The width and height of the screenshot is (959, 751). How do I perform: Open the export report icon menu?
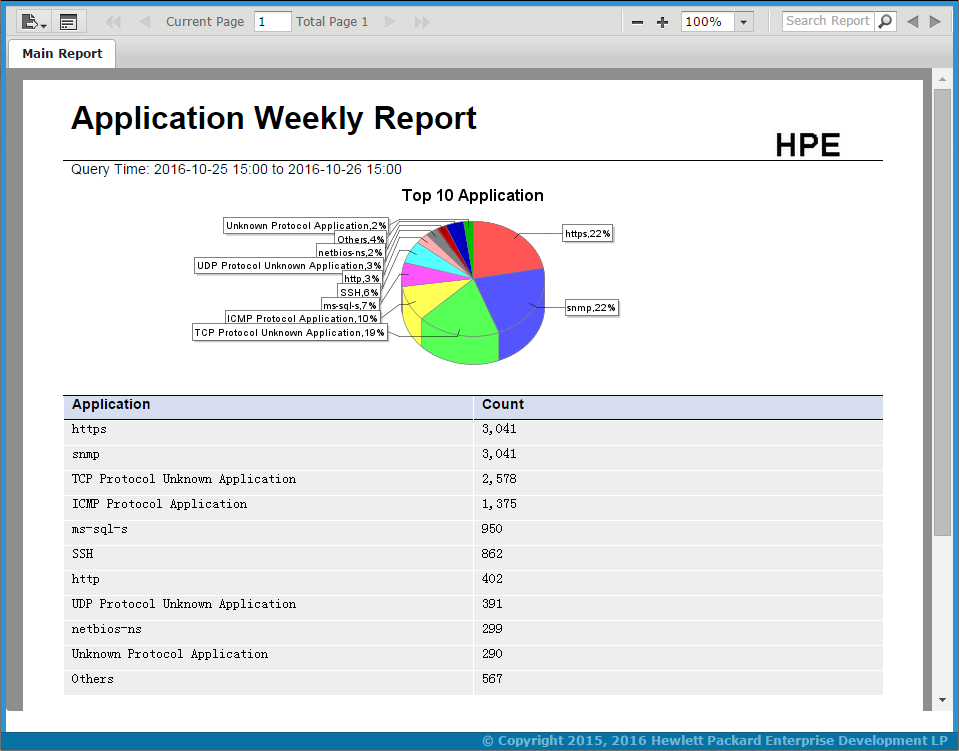click(34, 22)
